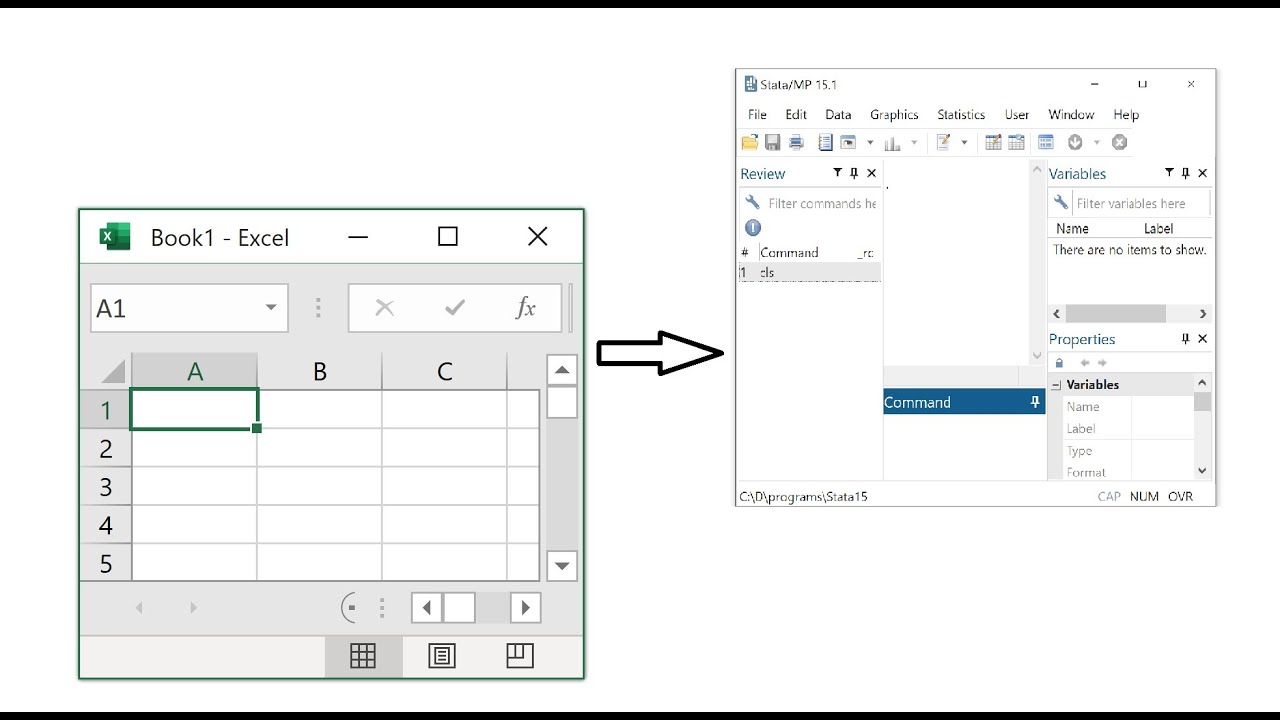
Task: Click Excel horizontal scrollbar right arrow
Action: tap(525, 607)
